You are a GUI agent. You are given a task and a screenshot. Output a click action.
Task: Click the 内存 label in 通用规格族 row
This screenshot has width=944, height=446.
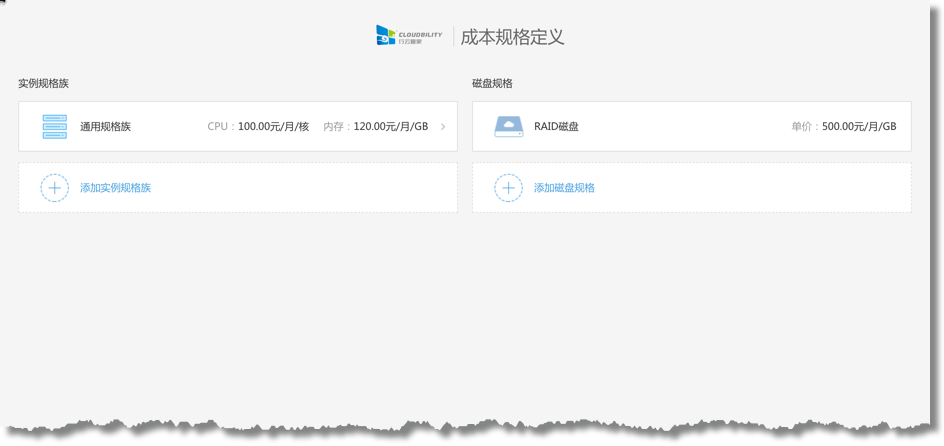[335, 127]
